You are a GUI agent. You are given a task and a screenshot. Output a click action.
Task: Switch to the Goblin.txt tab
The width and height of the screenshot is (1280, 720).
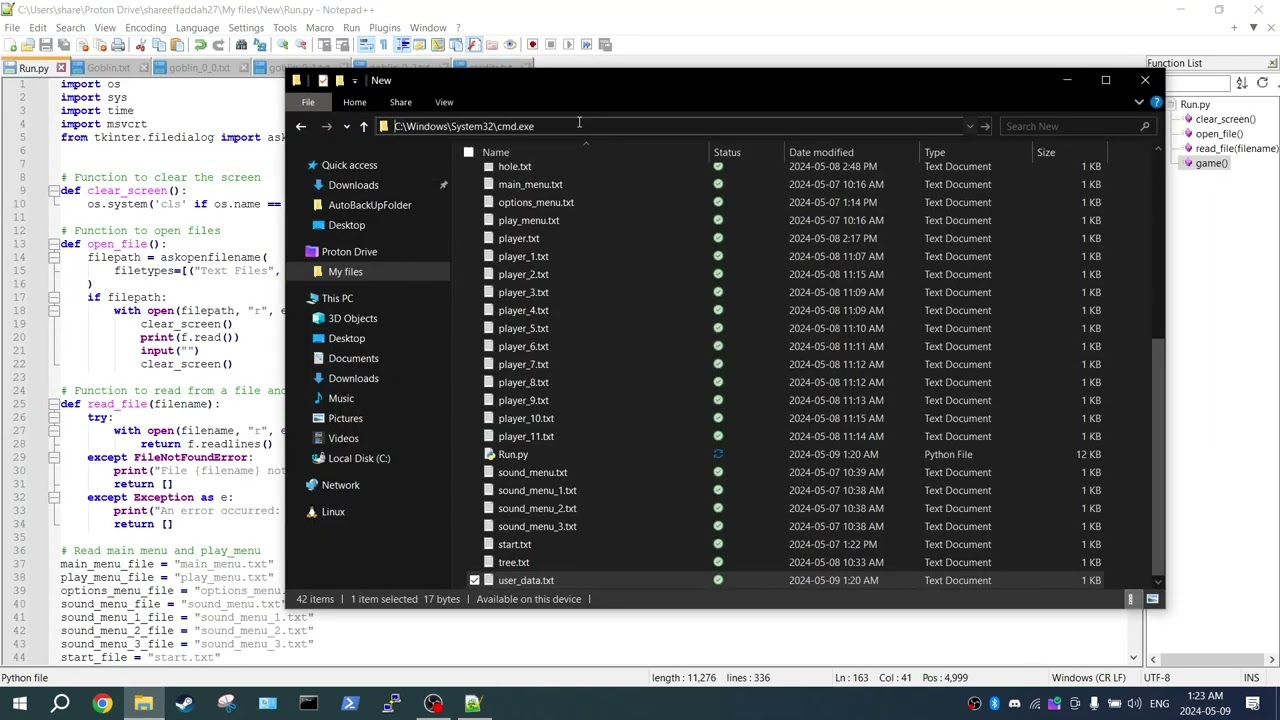[x=108, y=68]
